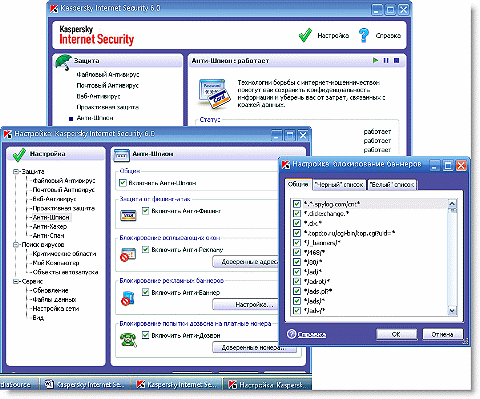Image resolution: width=480 pixels, height=399 pixels.
Task: Switch to Настройка Kaspersky taskbar button
Action: point(267,384)
